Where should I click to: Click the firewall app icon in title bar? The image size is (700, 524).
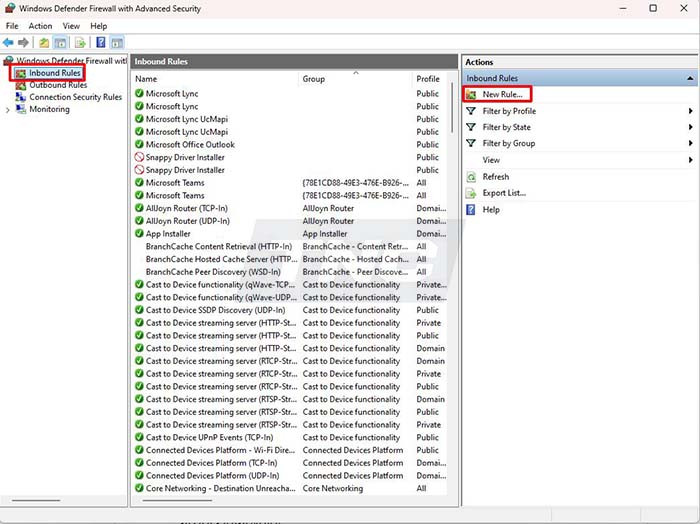10,8
